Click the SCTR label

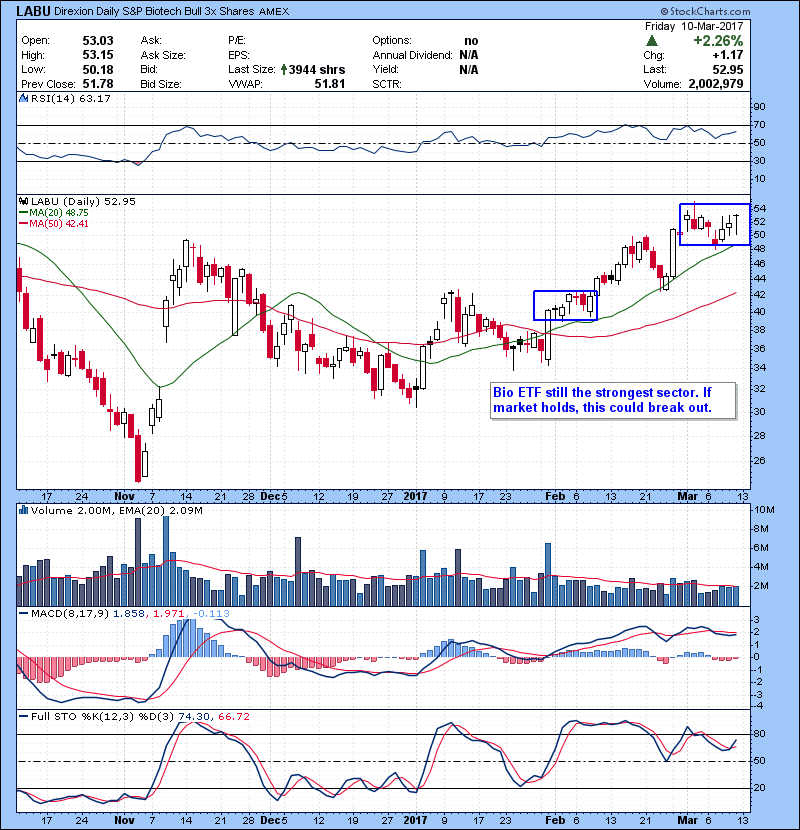pos(387,84)
